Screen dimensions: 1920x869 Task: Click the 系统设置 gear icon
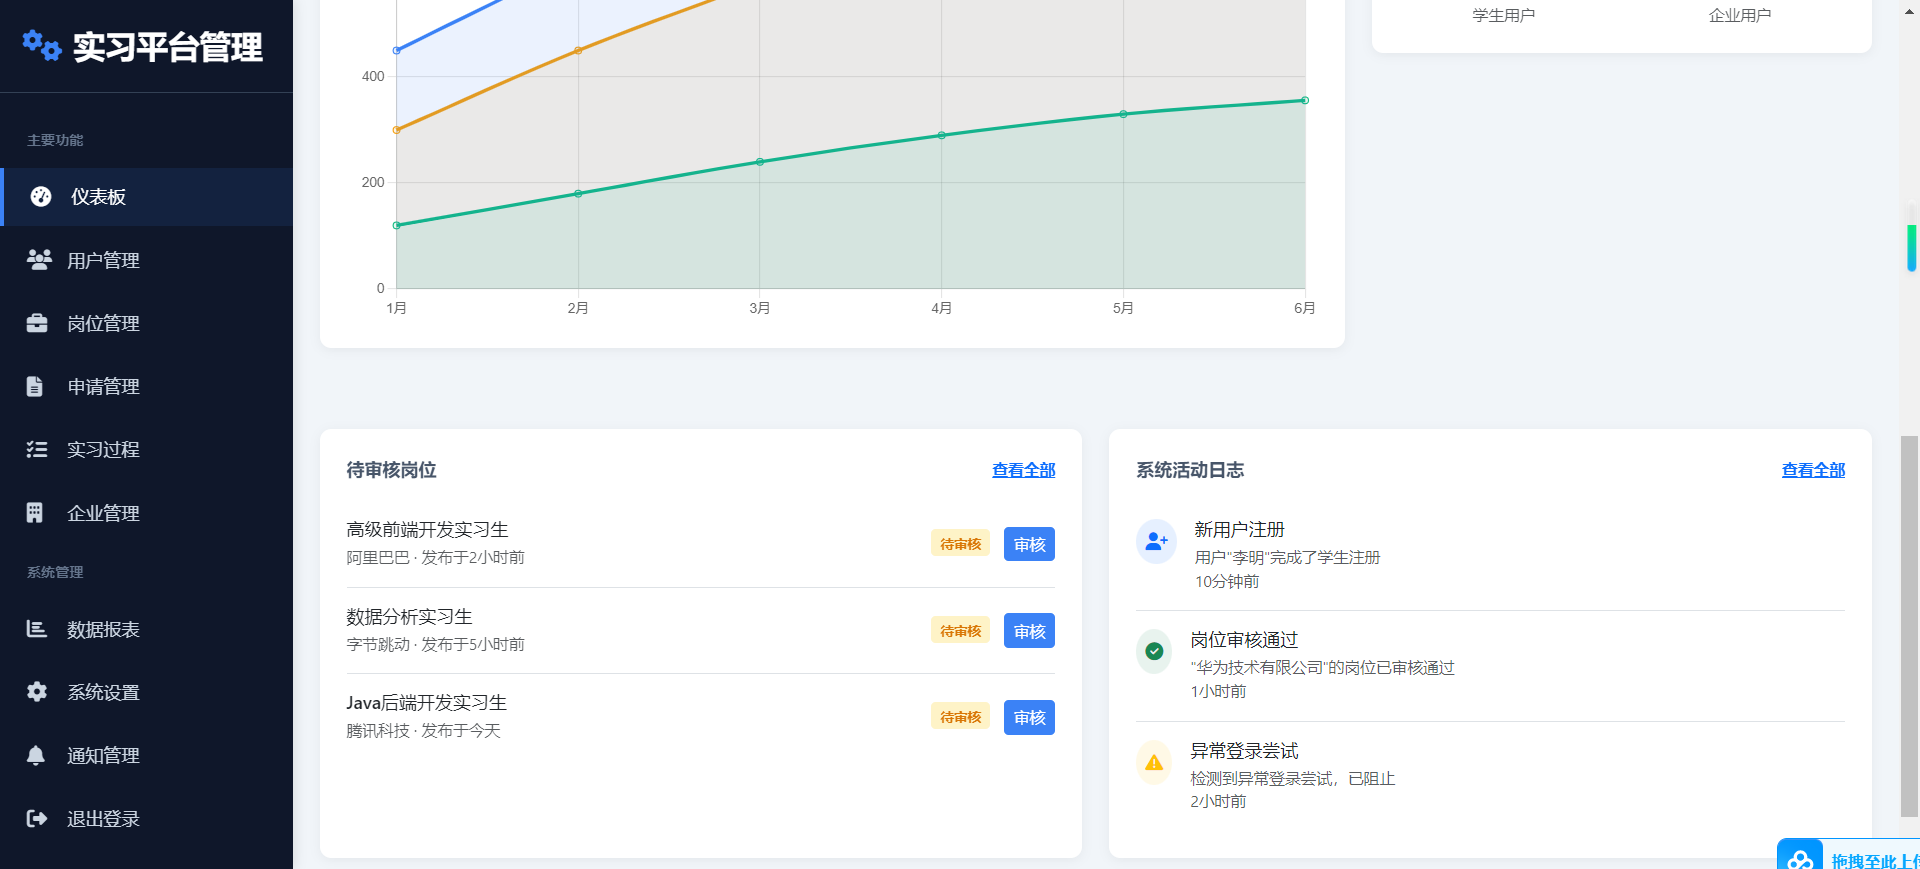coord(37,691)
